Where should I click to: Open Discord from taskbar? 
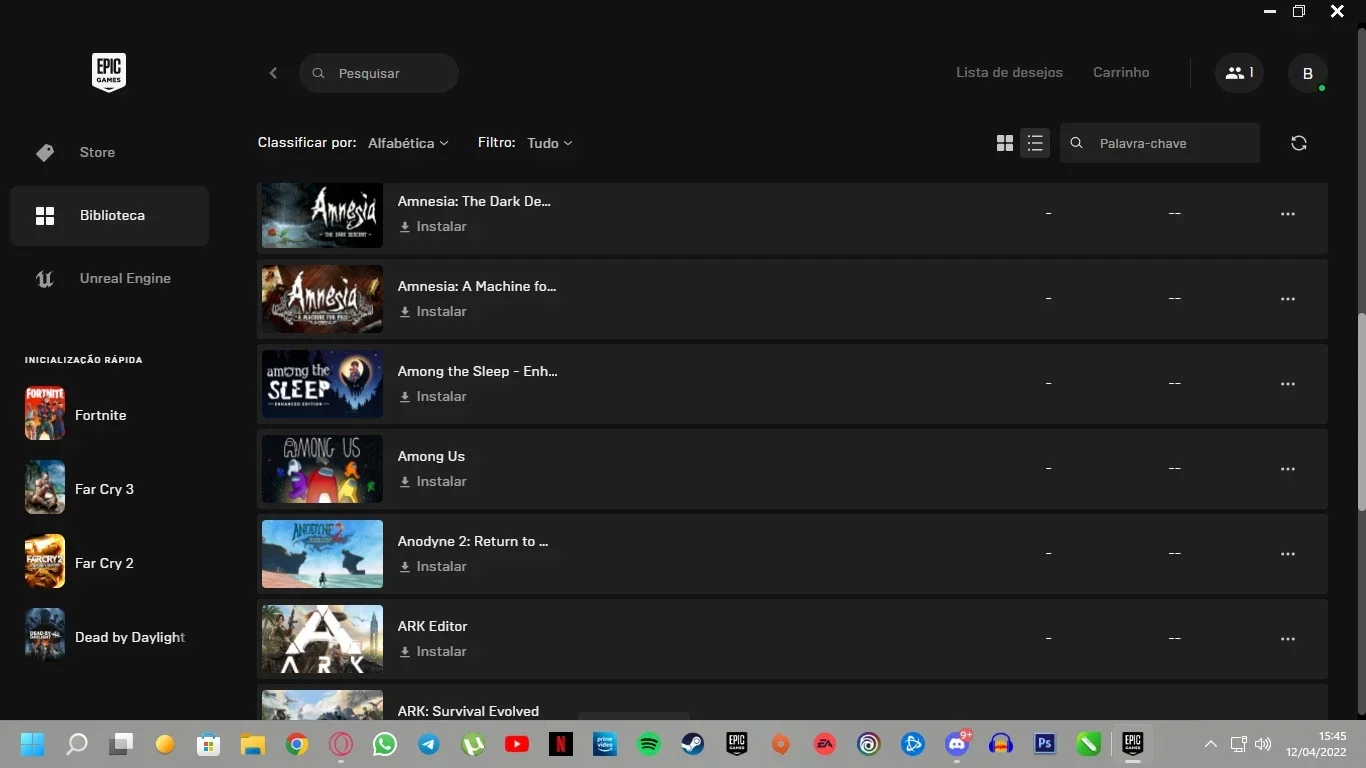tap(957, 744)
